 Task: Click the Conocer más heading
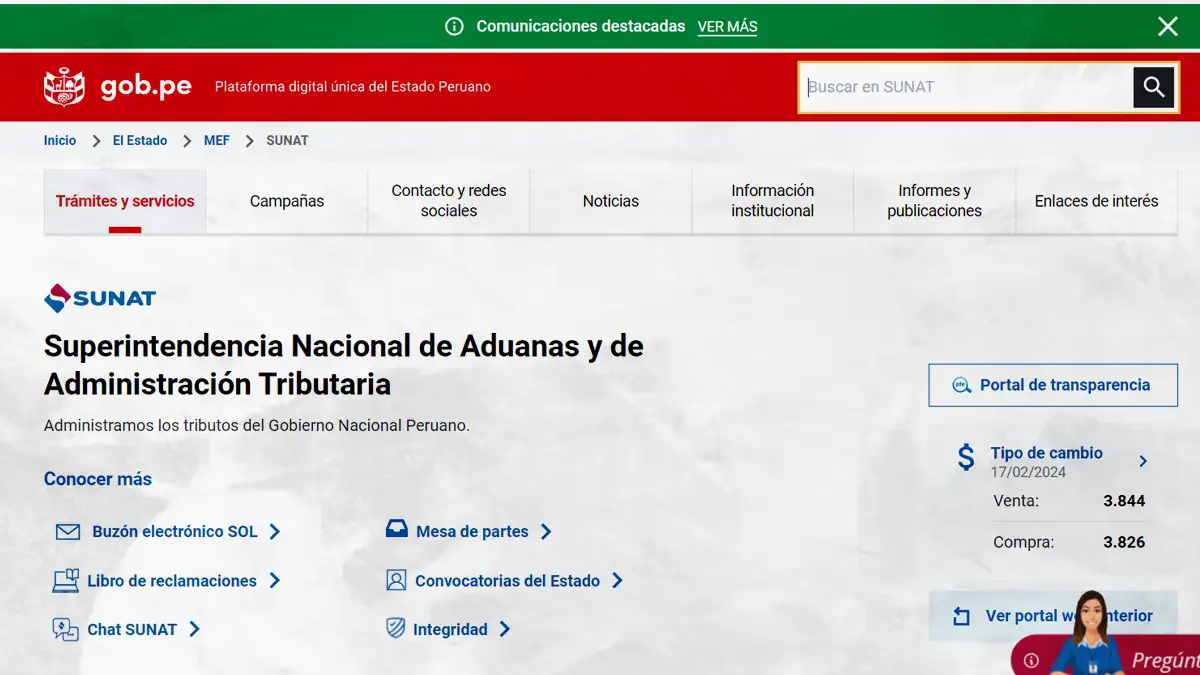pos(98,479)
